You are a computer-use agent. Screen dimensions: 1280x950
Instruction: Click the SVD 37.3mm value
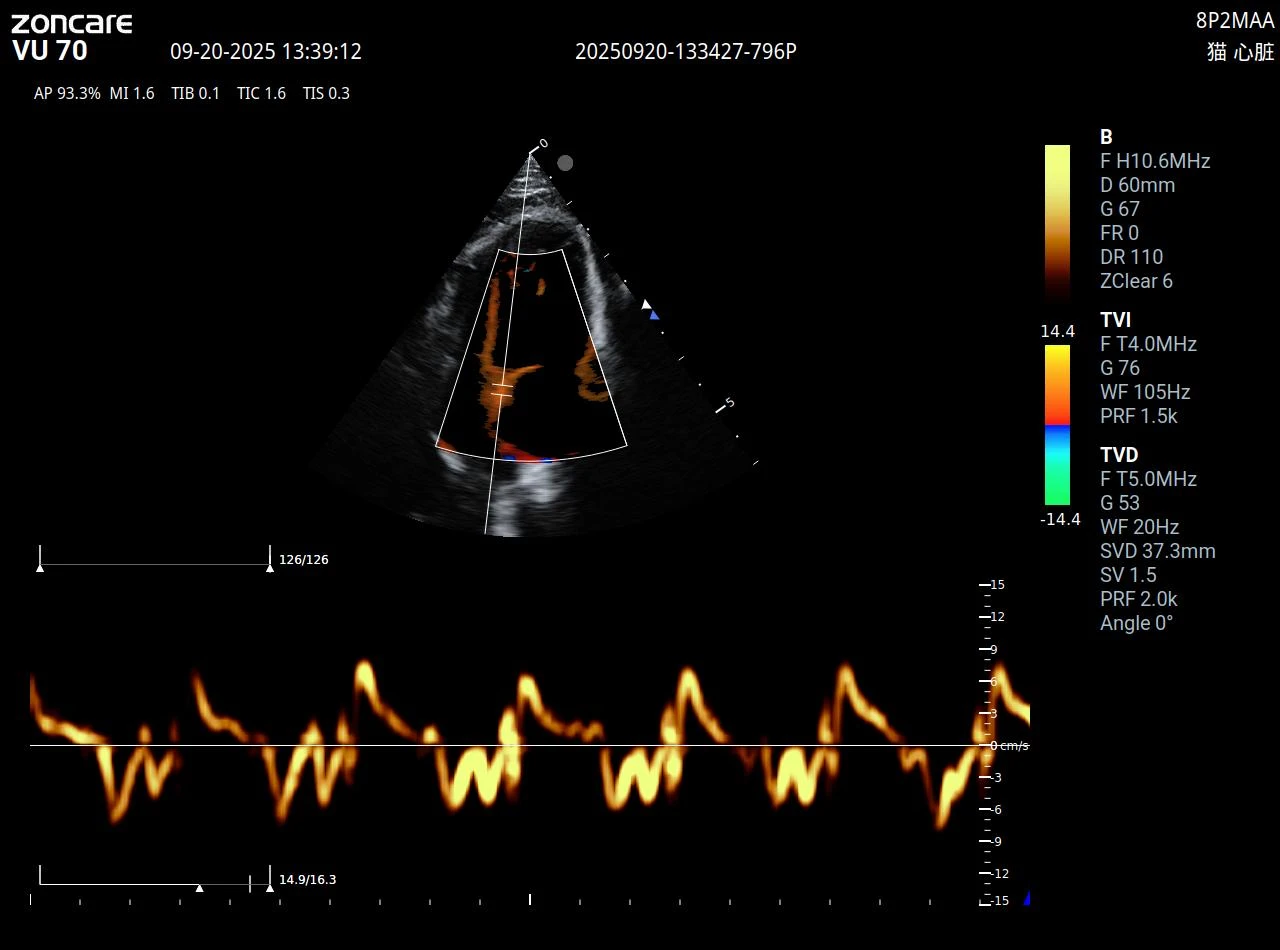1158,551
